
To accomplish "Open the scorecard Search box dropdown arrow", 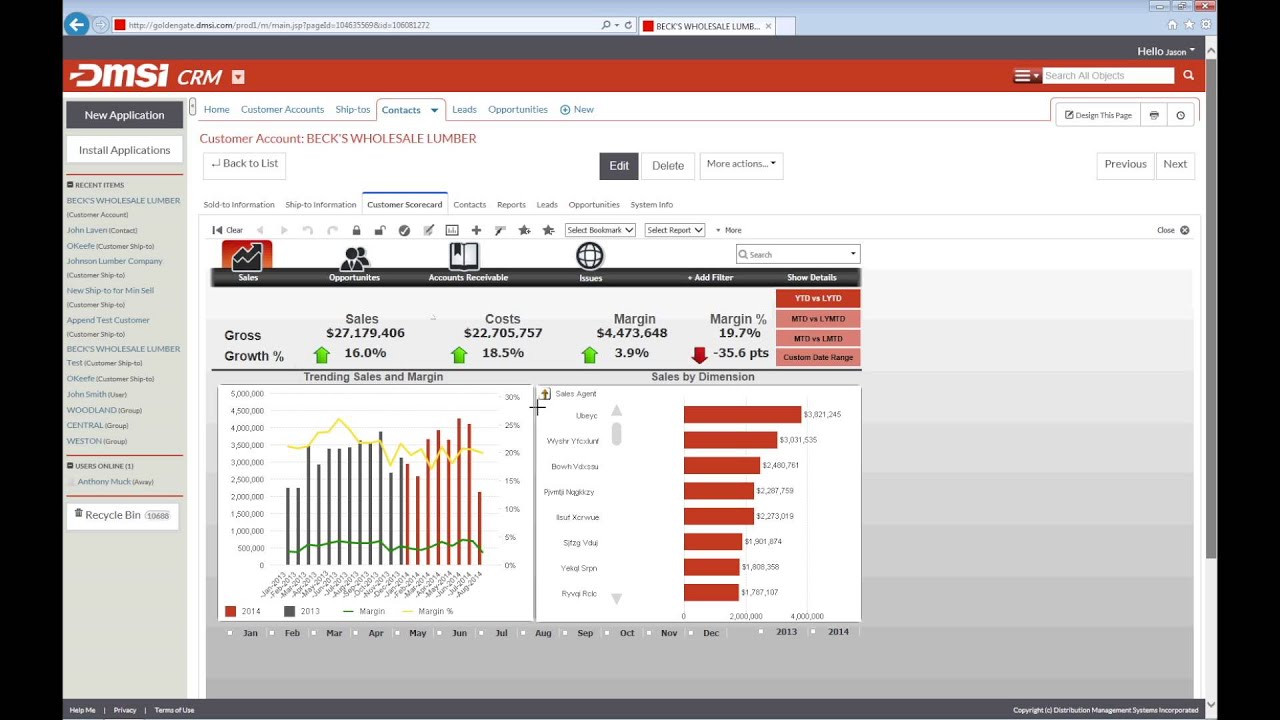I will [x=853, y=254].
